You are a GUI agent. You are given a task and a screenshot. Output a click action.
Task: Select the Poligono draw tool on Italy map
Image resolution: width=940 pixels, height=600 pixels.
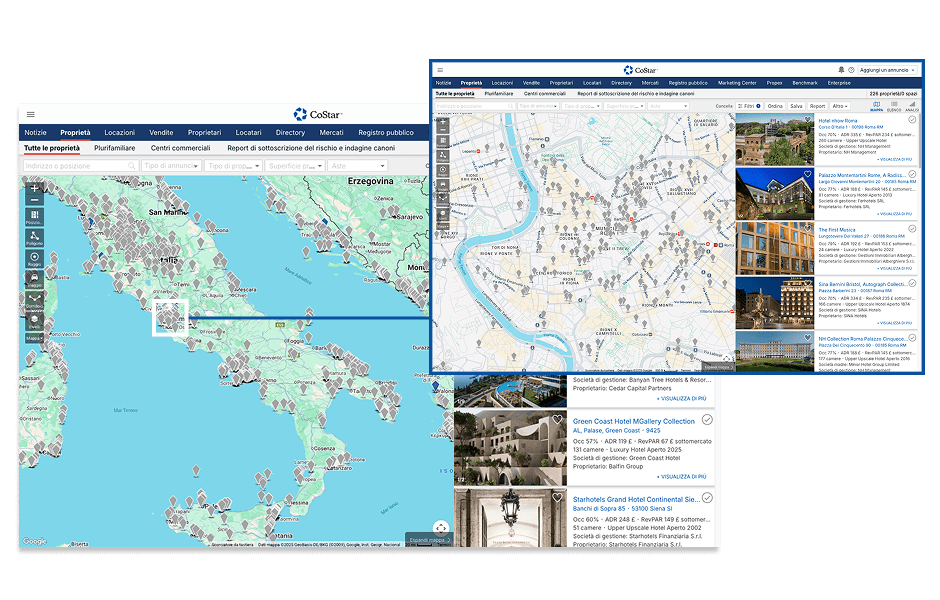point(35,237)
